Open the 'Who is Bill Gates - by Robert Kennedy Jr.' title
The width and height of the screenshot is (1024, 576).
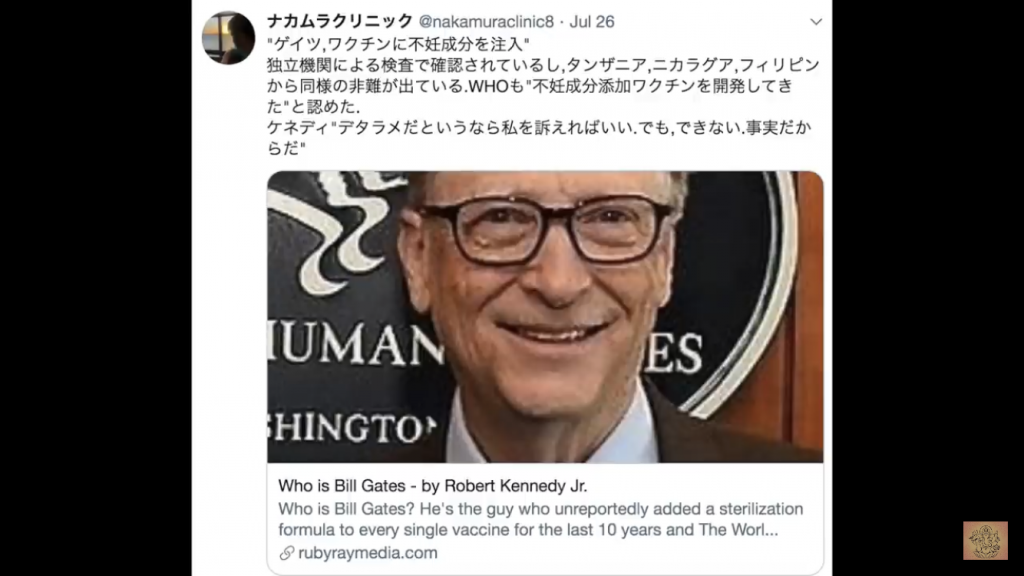tap(432, 486)
